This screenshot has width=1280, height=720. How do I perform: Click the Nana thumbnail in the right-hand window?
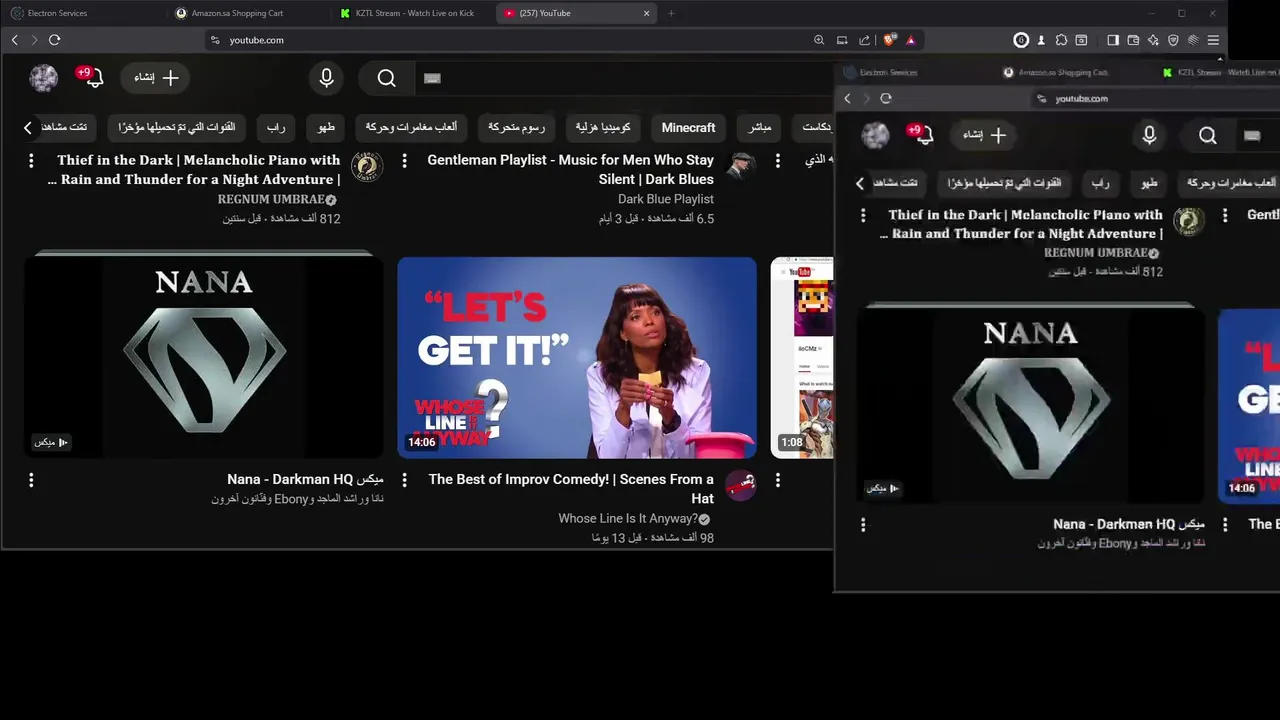[1030, 406]
